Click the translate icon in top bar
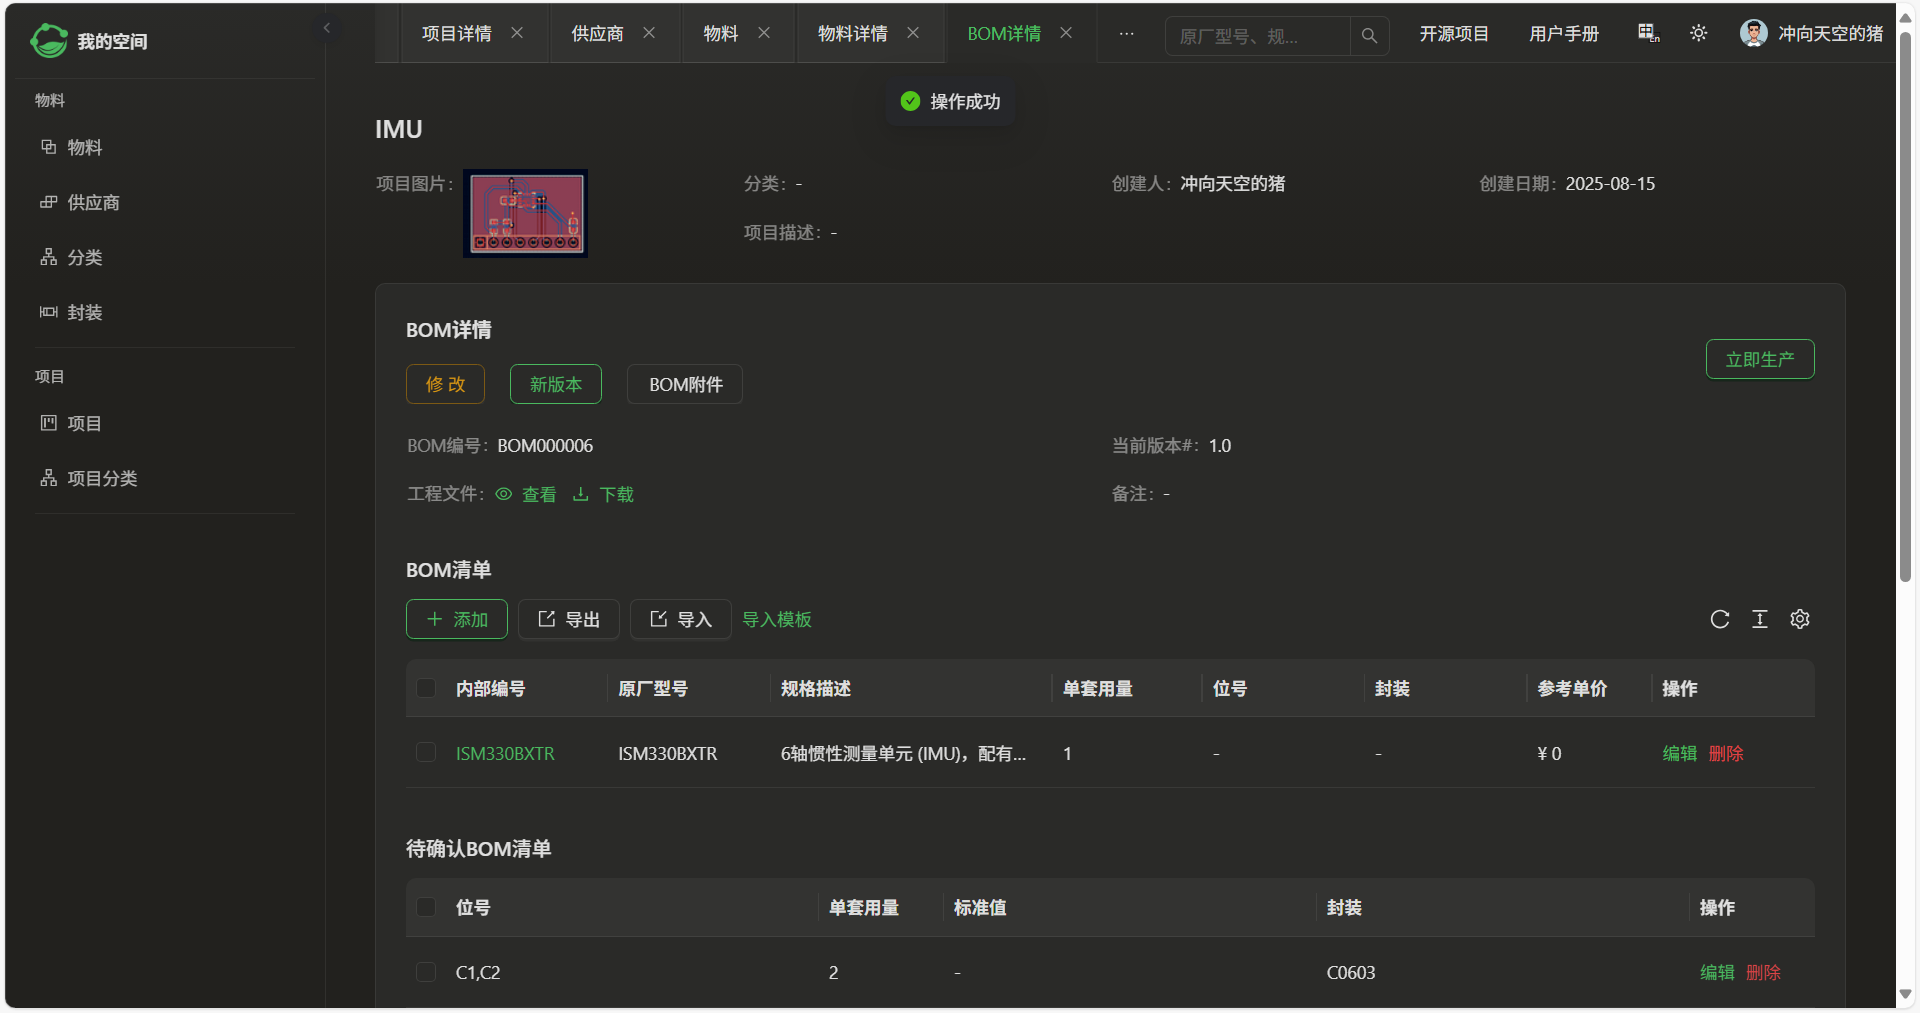This screenshot has width=1920, height=1013. (x=1648, y=34)
